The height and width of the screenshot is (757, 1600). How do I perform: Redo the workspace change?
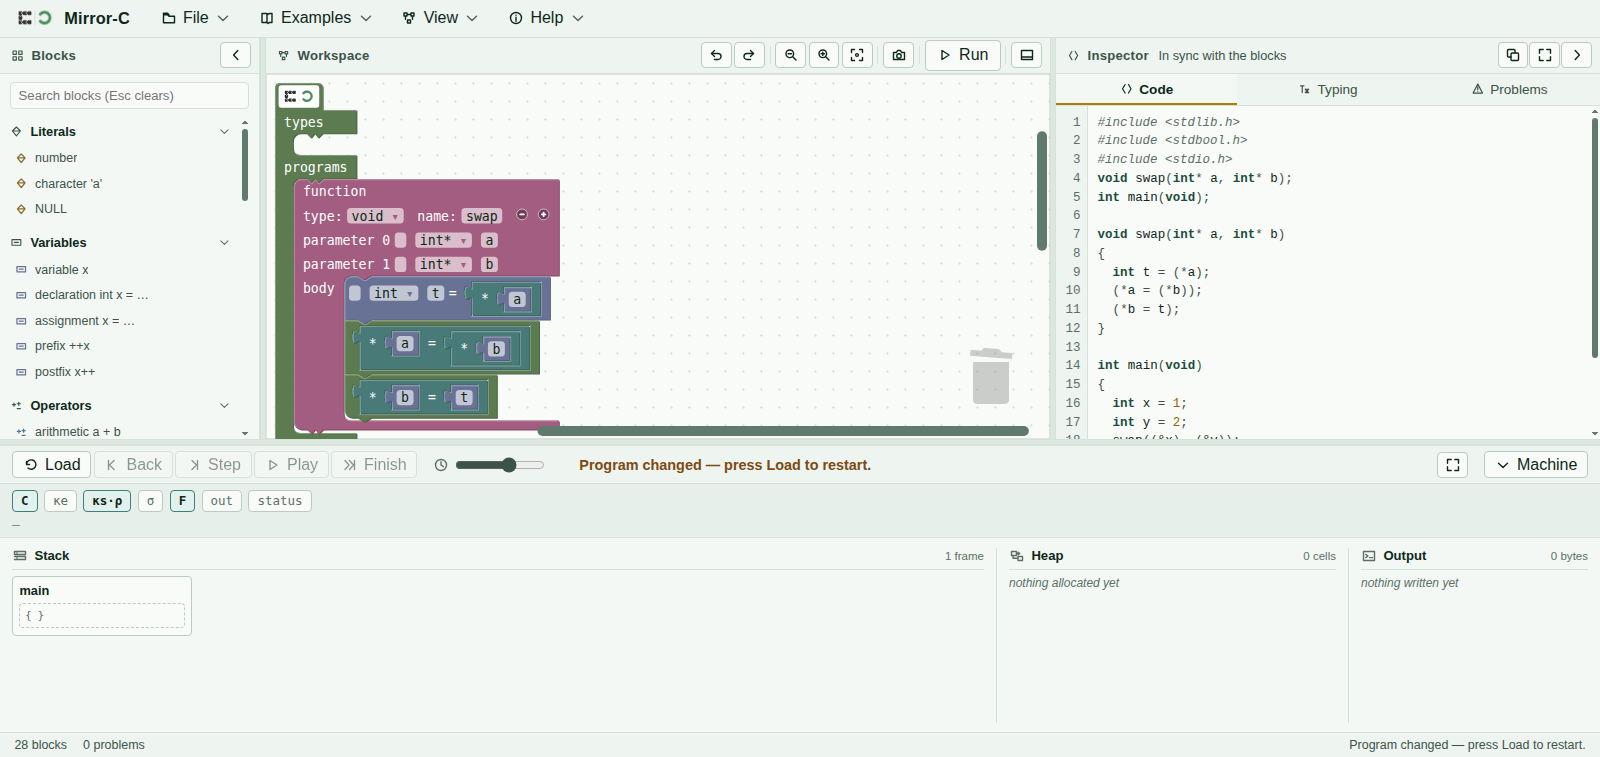tap(749, 55)
